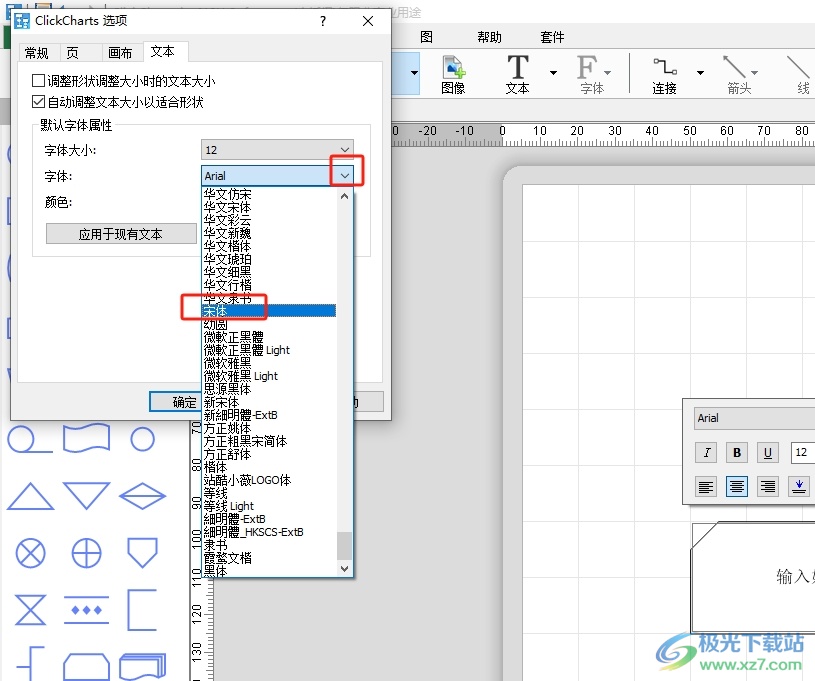
Task: Collapse the font name dropdown arrow
Action: click(345, 176)
